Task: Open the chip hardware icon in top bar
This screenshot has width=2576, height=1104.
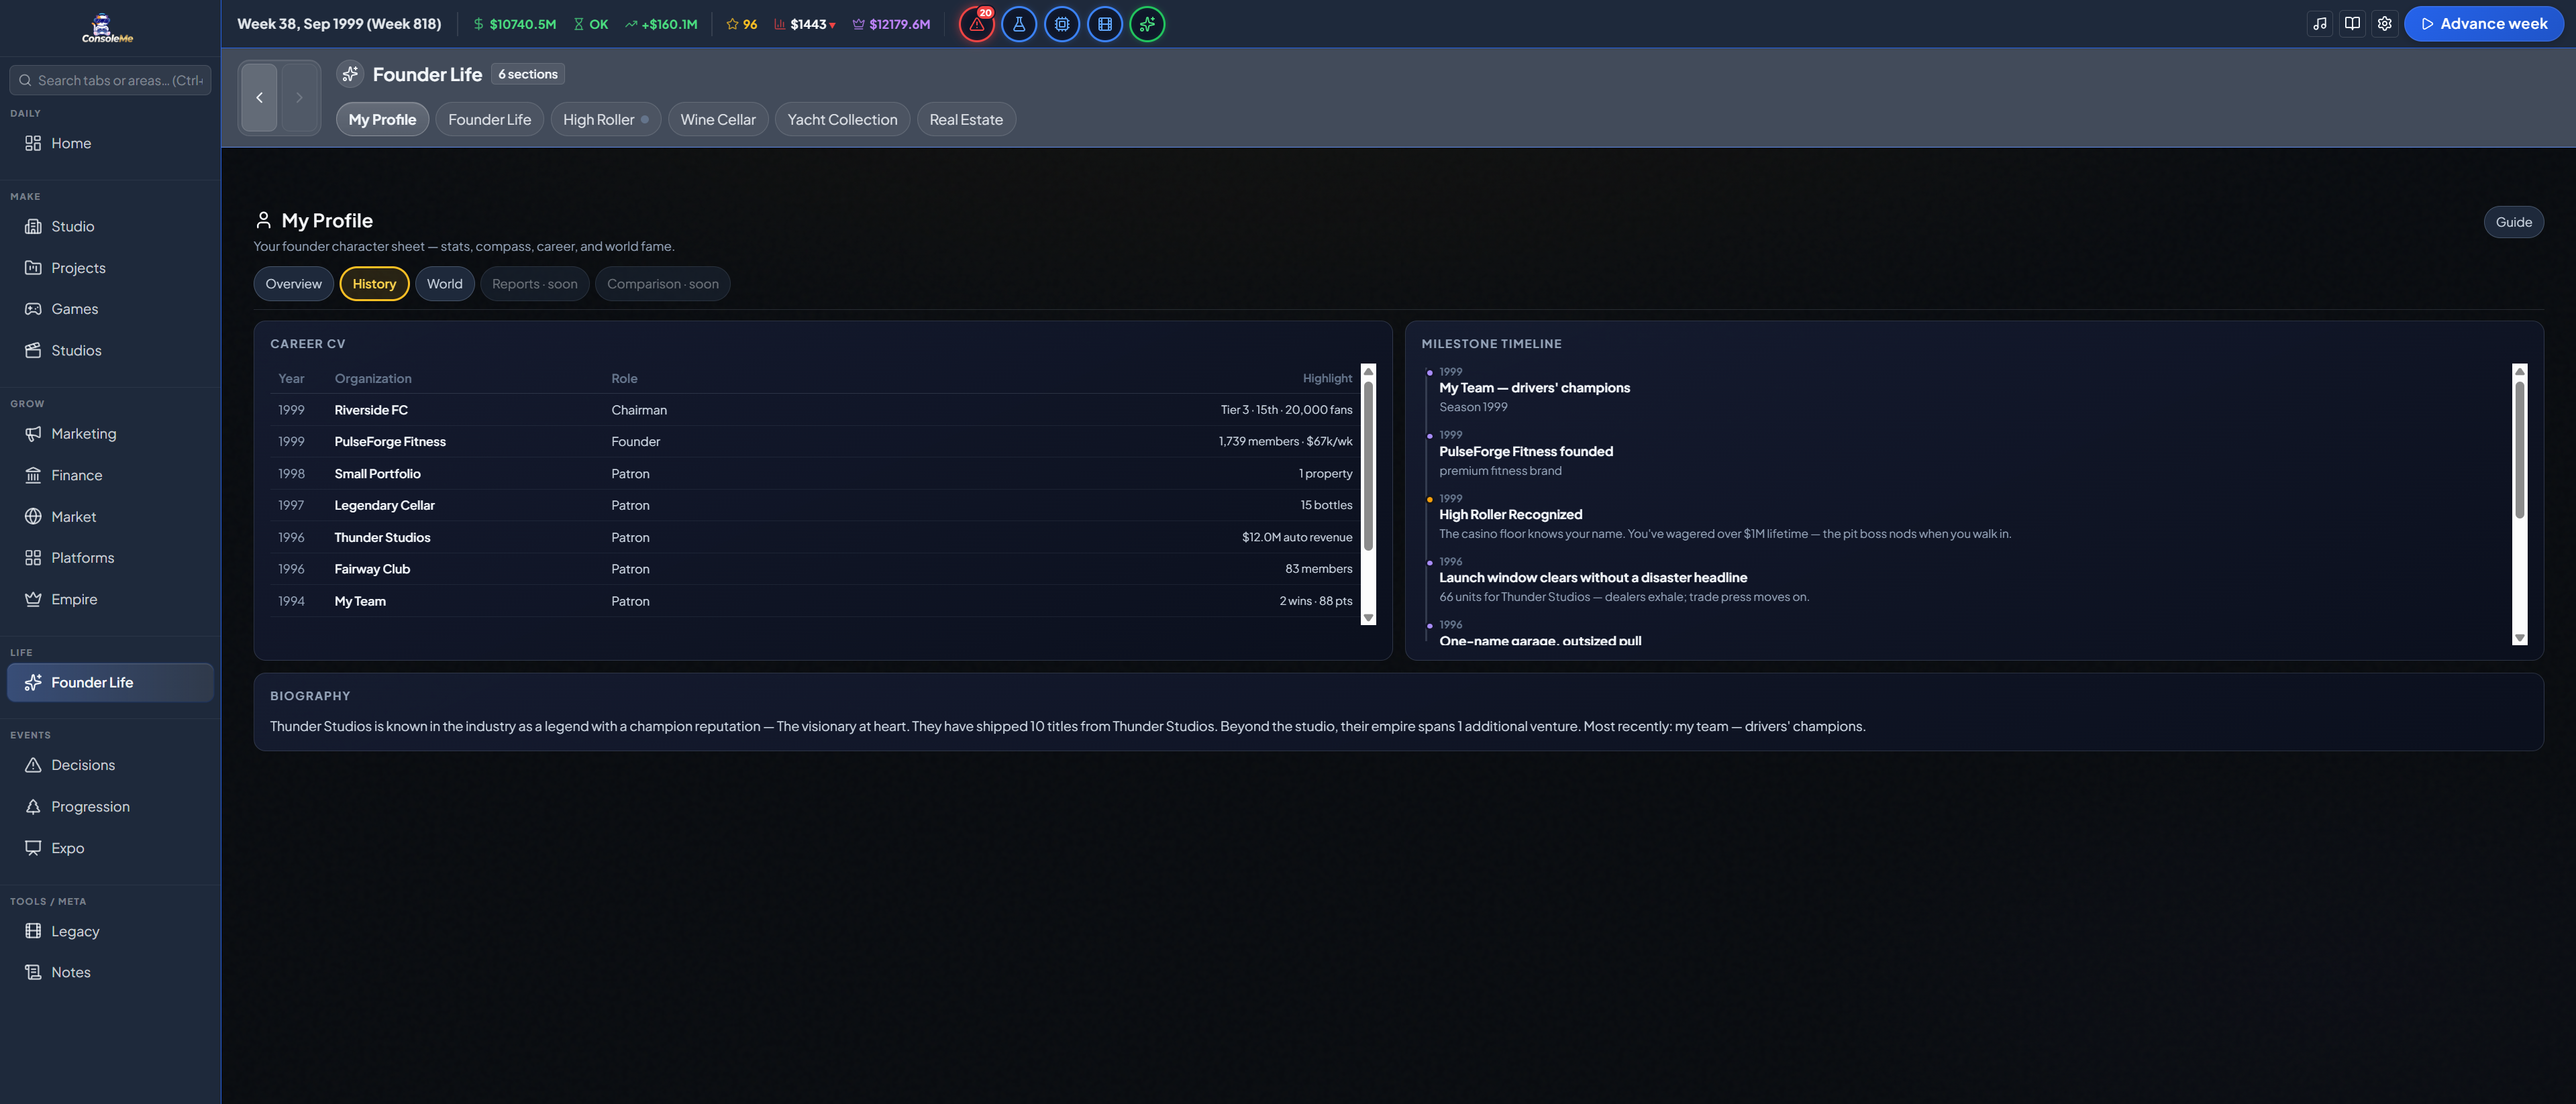Action: click(x=1062, y=24)
